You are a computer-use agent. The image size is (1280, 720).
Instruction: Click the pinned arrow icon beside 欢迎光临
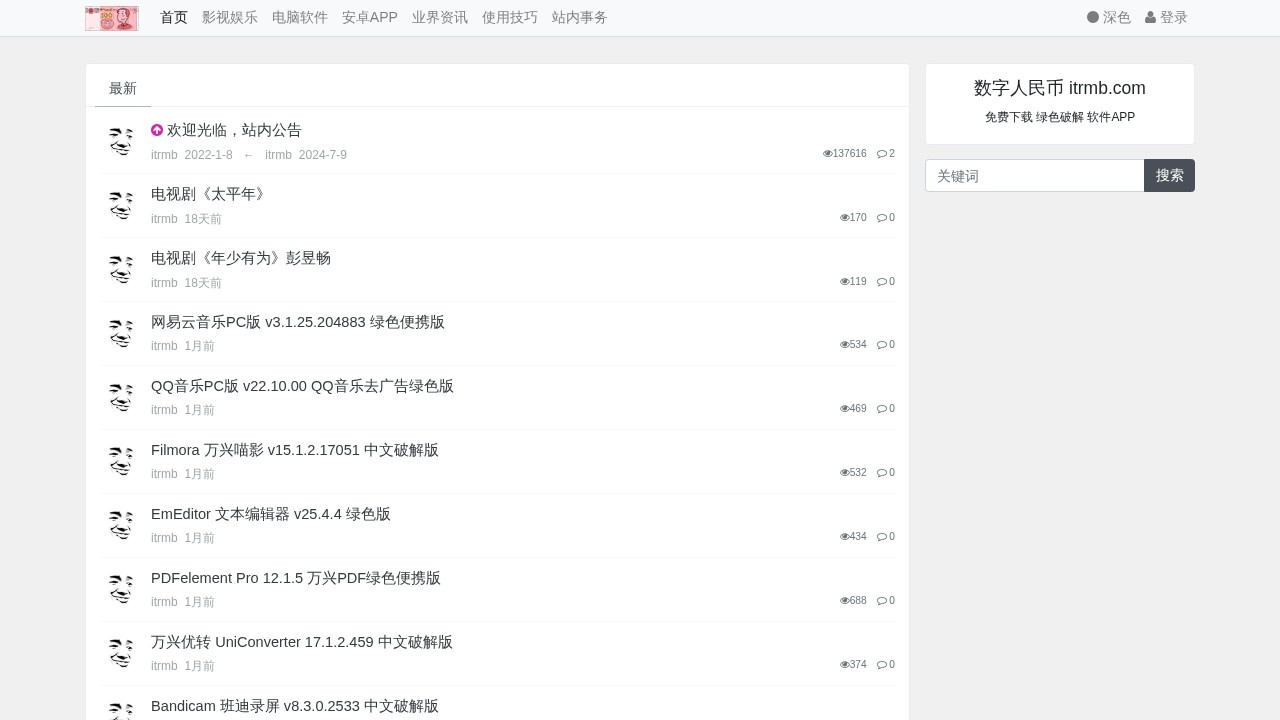tap(157, 130)
